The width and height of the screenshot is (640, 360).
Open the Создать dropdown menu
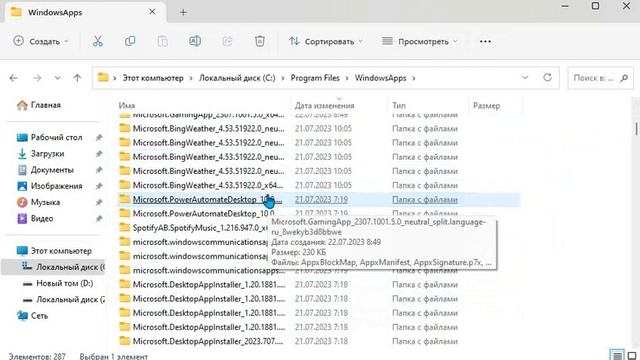40,41
